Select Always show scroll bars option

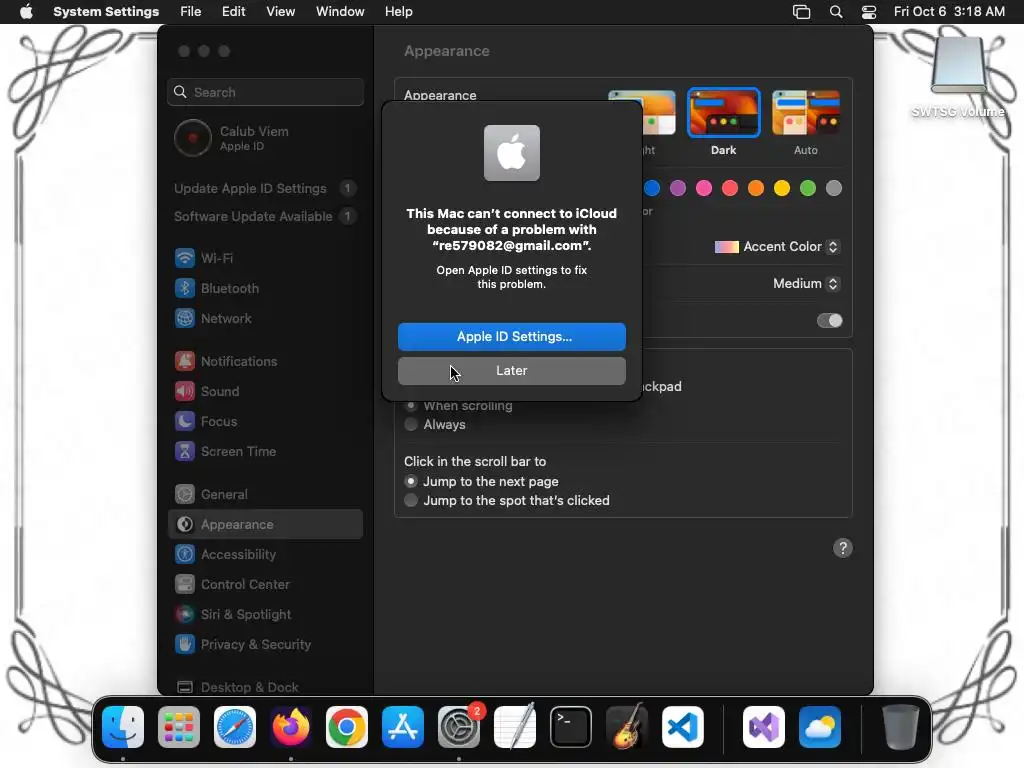(x=411, y=424)
